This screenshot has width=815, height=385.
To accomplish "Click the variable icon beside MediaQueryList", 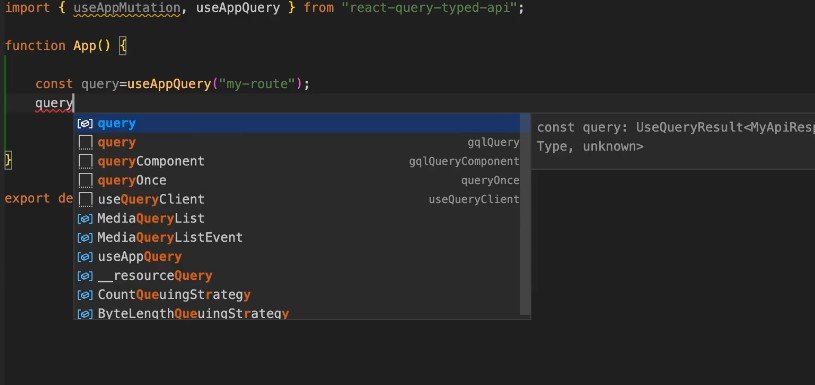I will pos(85,219).
